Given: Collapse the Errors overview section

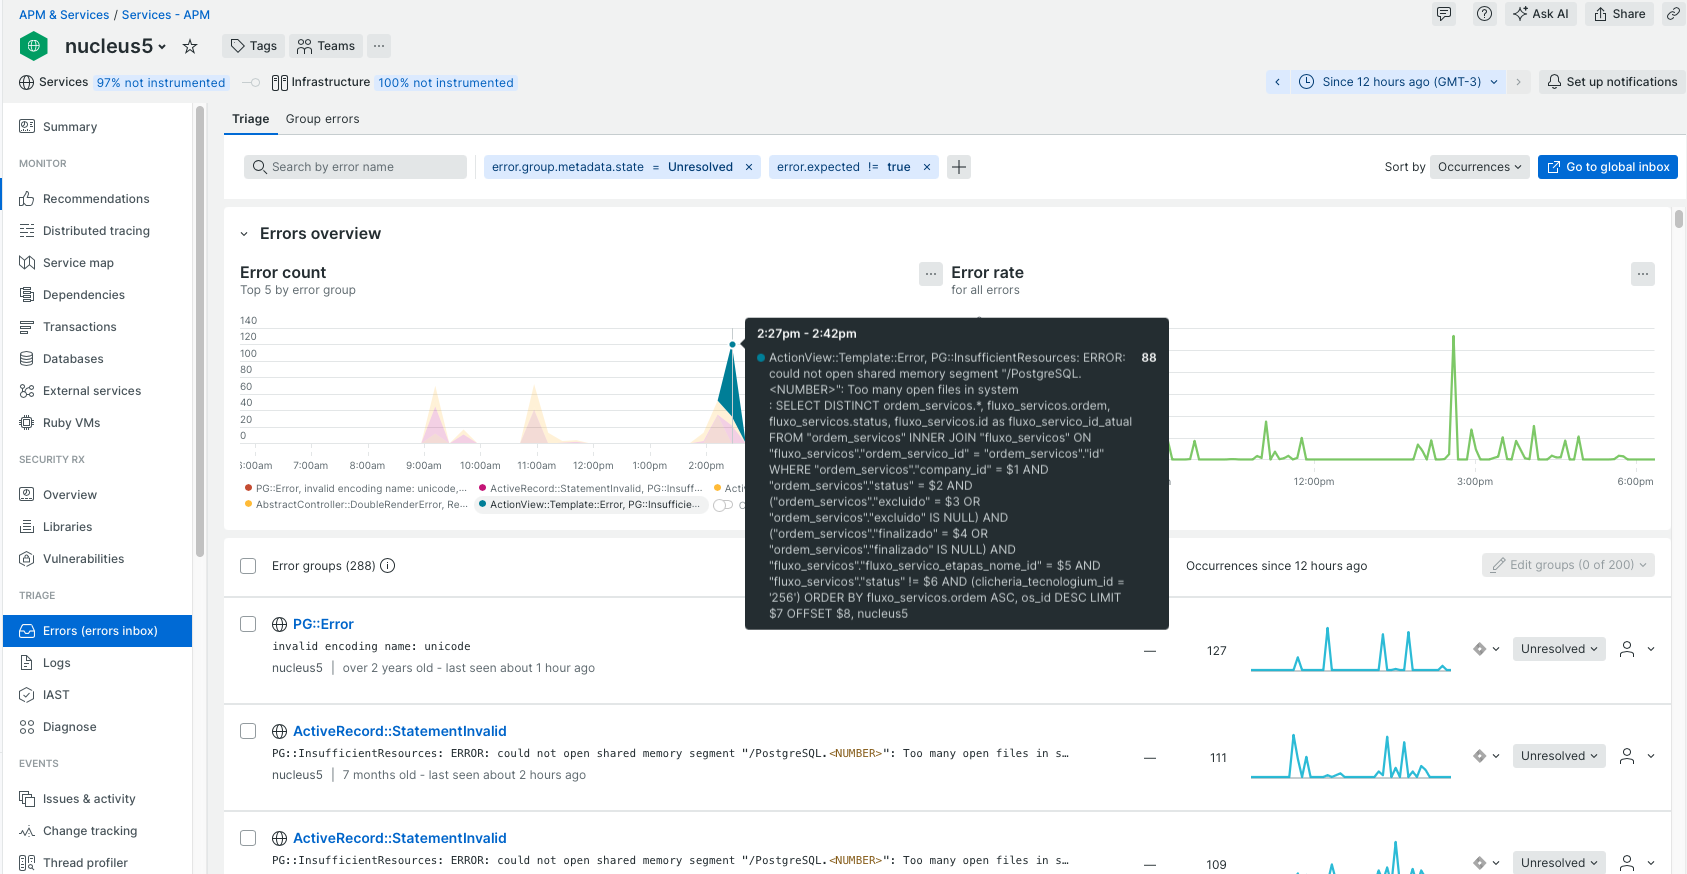Looking at the screenshot, I should pyautogui.click(x=244, y=234).
